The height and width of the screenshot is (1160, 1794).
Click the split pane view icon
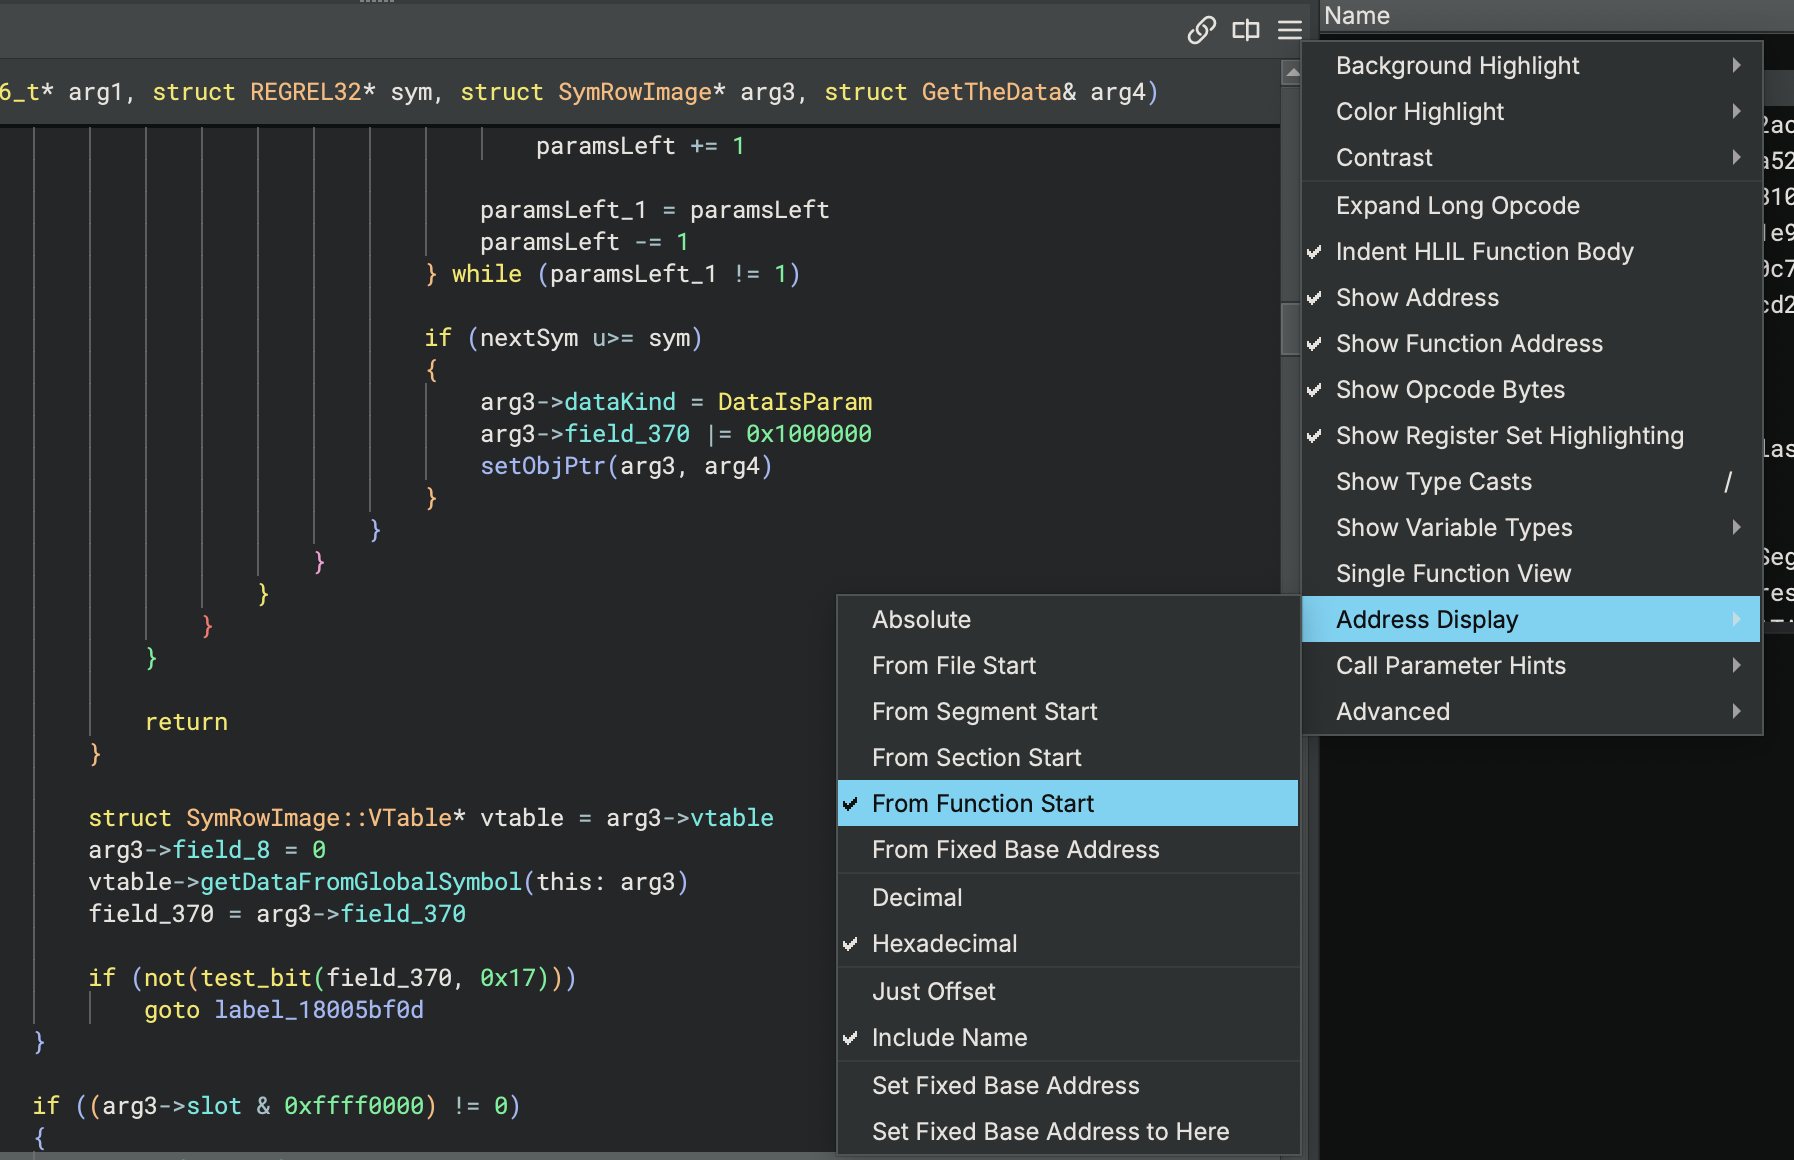pyautogui.click(x=1245, y=30)
